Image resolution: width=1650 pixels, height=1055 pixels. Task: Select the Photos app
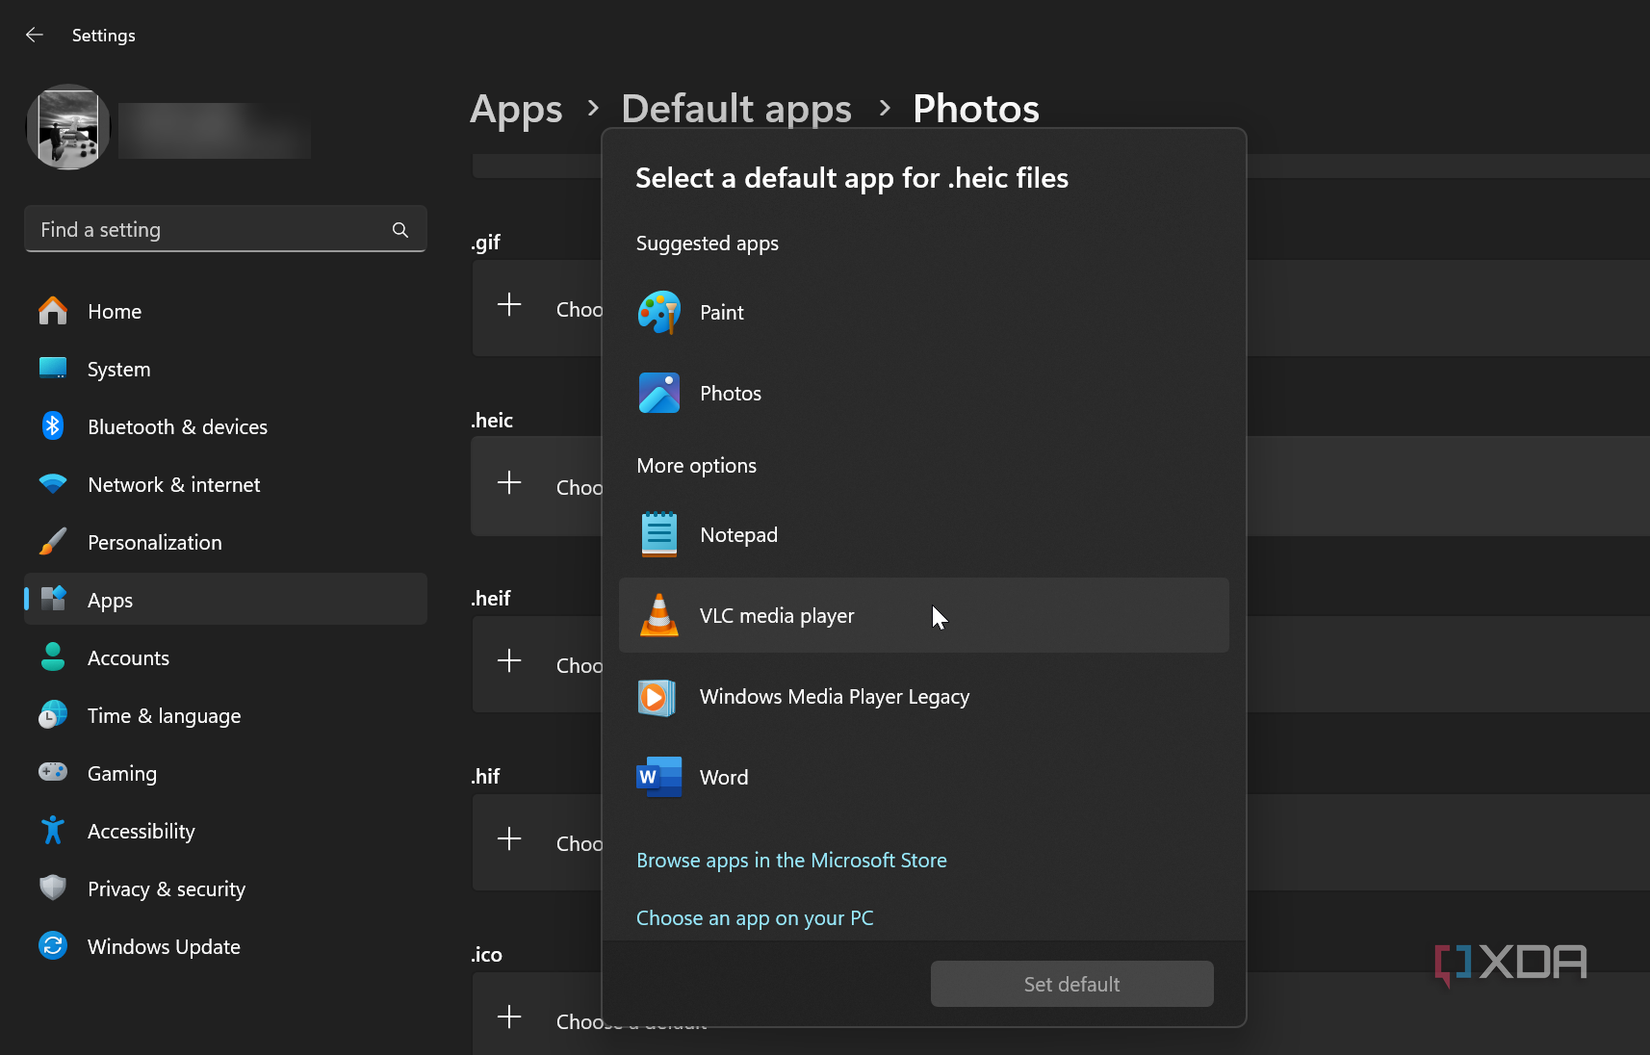[730, 393]
